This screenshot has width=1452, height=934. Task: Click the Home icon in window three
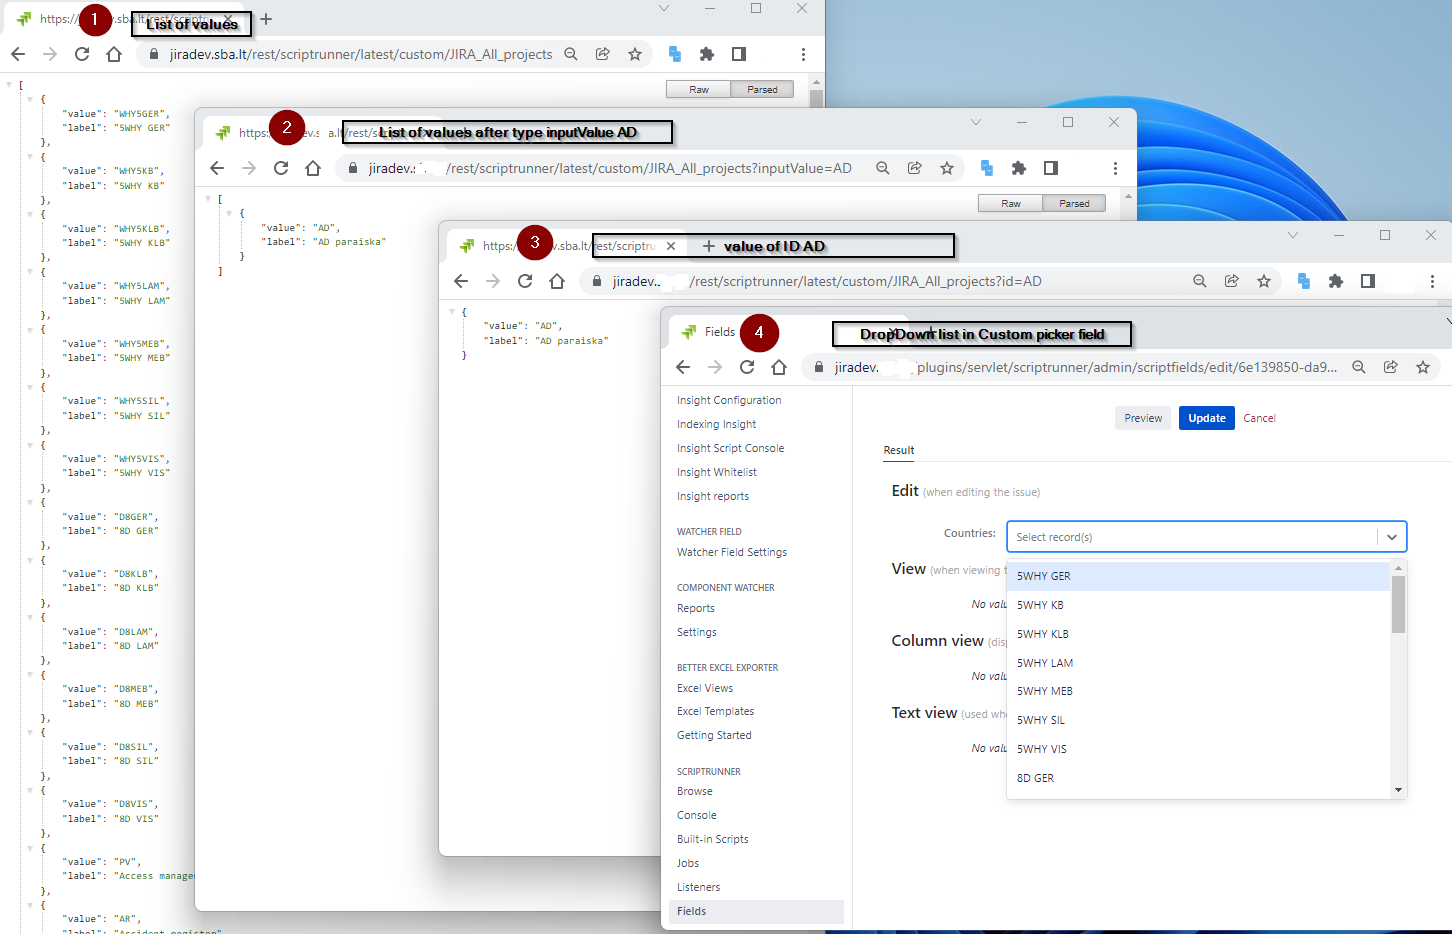(557, 281)
